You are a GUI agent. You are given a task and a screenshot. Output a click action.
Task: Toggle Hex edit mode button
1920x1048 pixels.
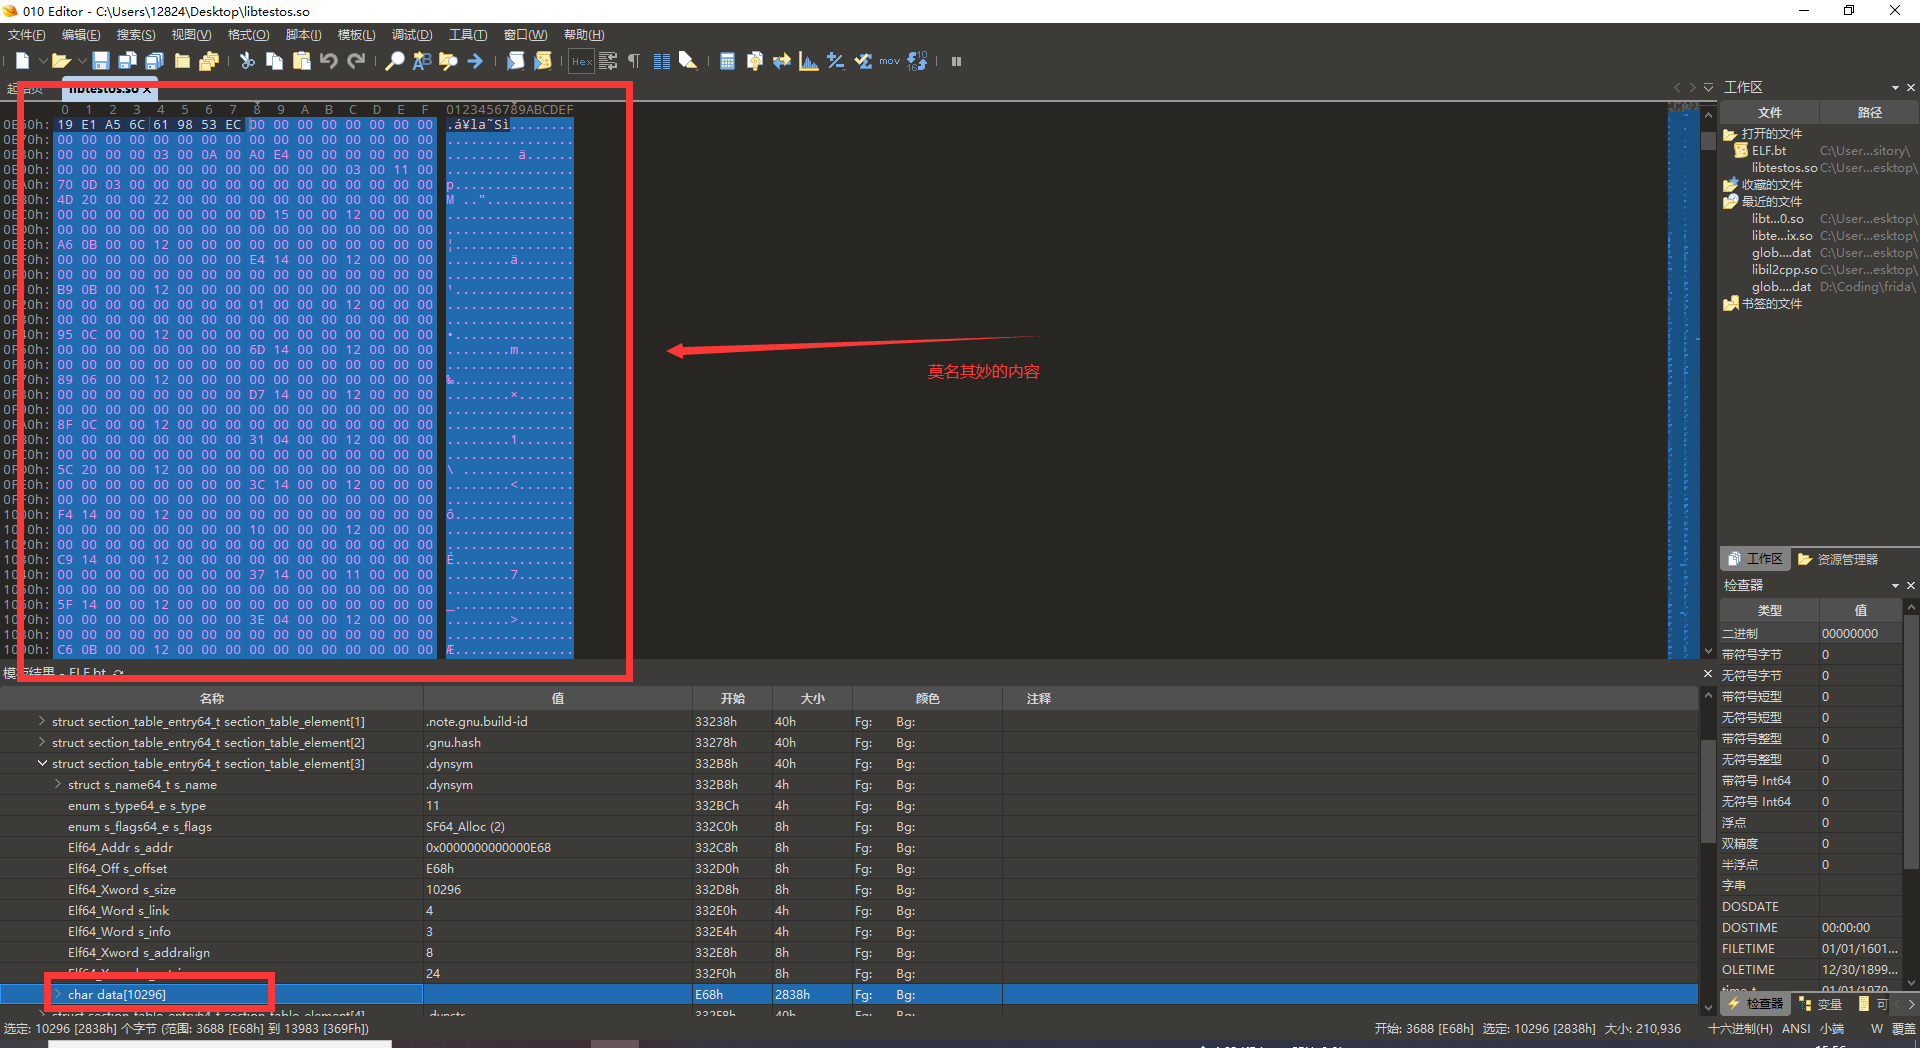click(x=581, y=61)
